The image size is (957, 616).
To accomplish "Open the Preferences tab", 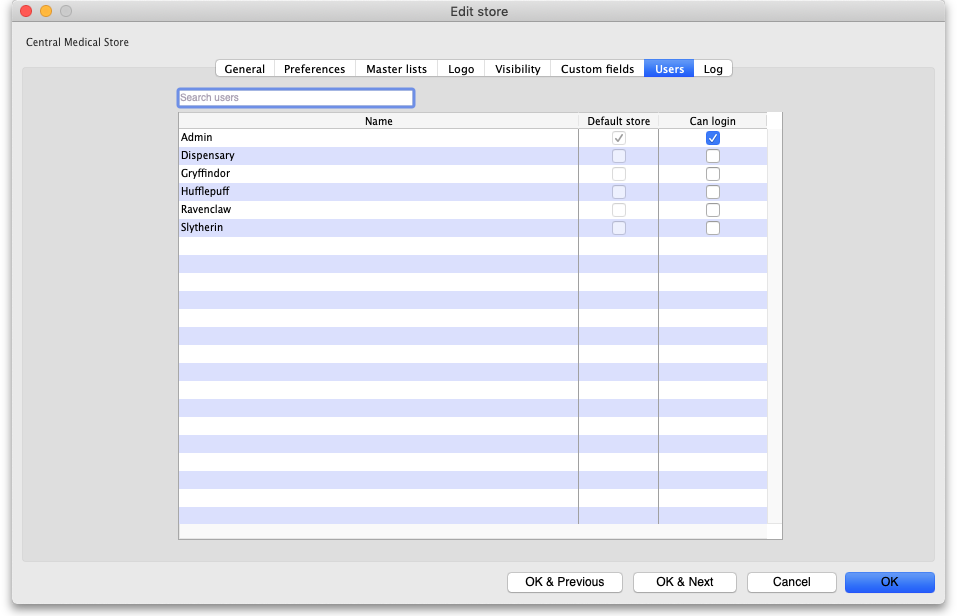I will tap(314, 69).
